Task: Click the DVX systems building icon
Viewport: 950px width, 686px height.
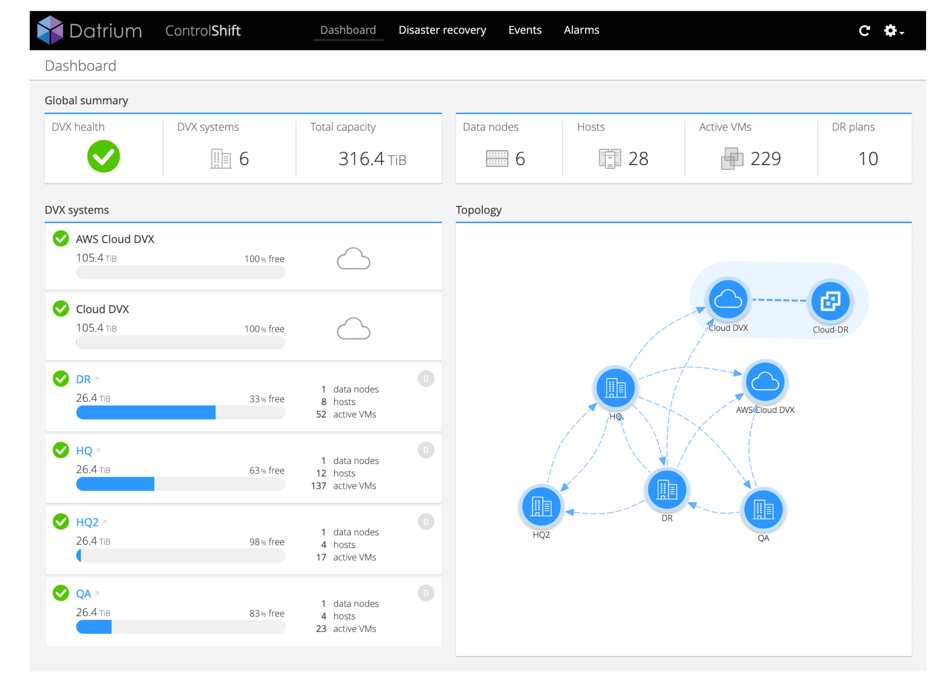Action: 221,159
